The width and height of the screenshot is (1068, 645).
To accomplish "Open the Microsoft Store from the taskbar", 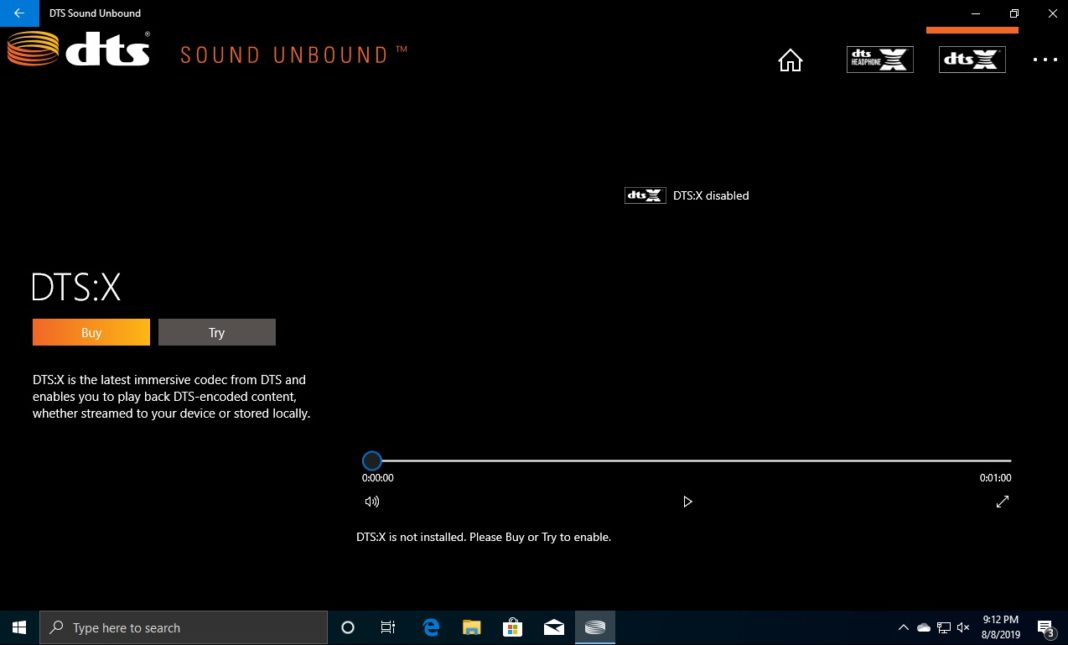I will [x=512, y=627].
